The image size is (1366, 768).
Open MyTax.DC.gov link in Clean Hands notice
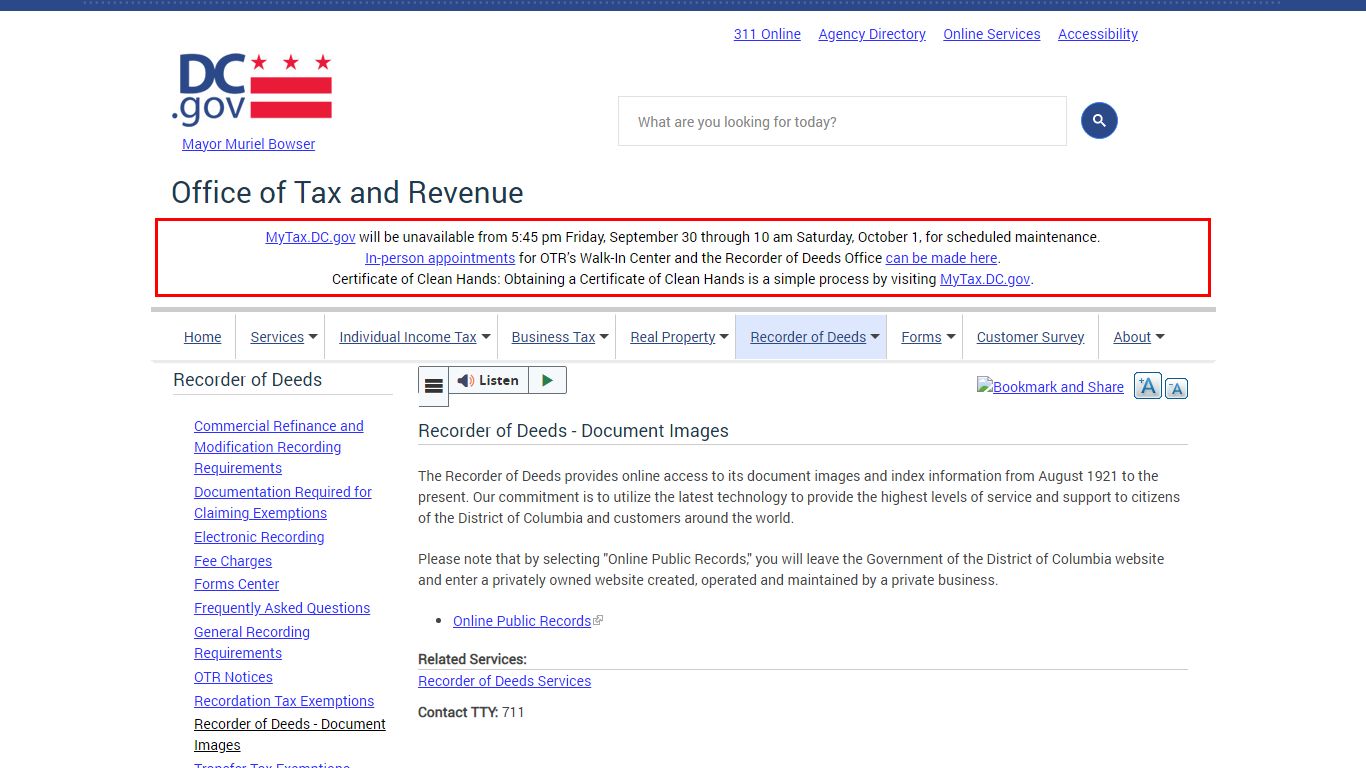point(985,279)
